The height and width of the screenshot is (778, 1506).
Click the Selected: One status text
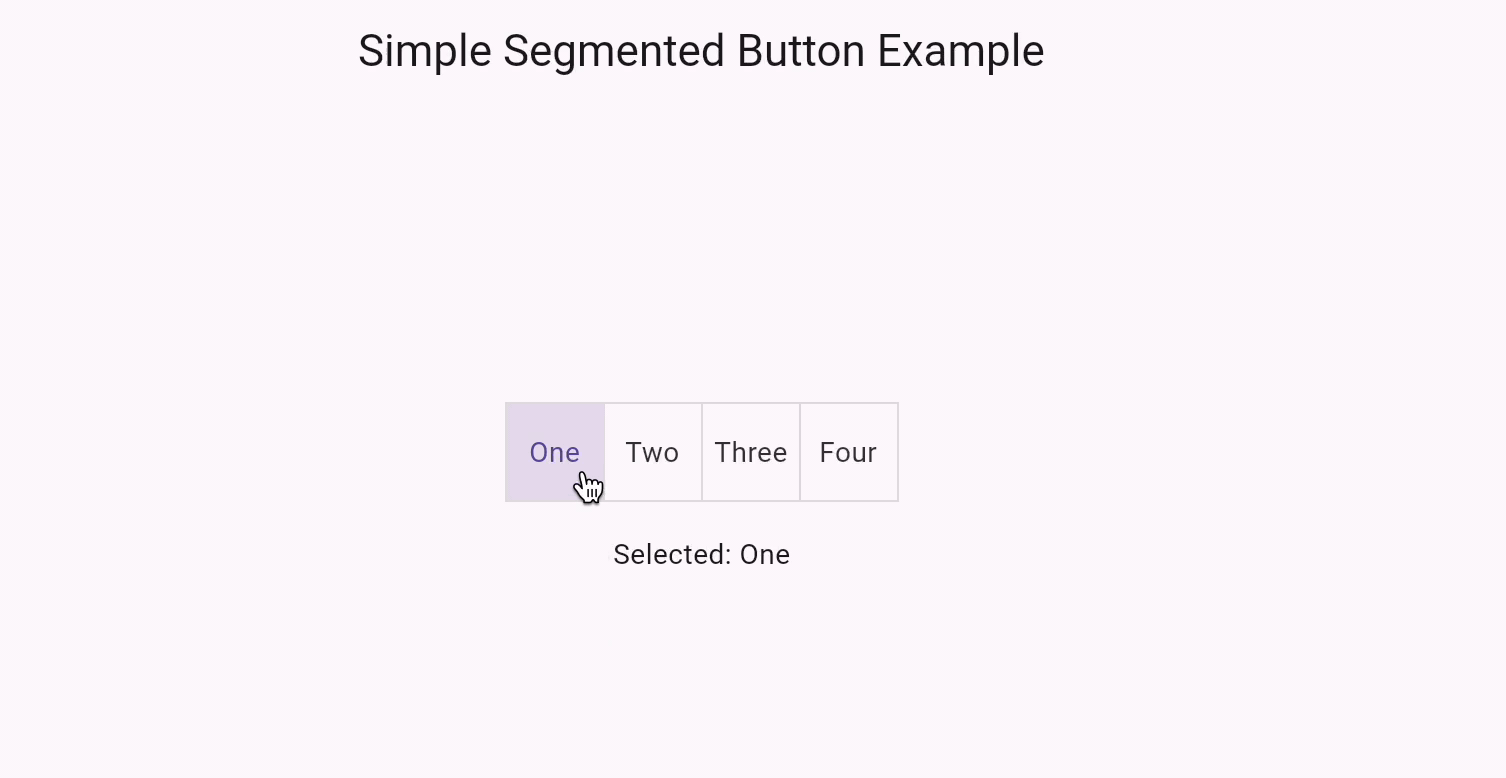701,555
